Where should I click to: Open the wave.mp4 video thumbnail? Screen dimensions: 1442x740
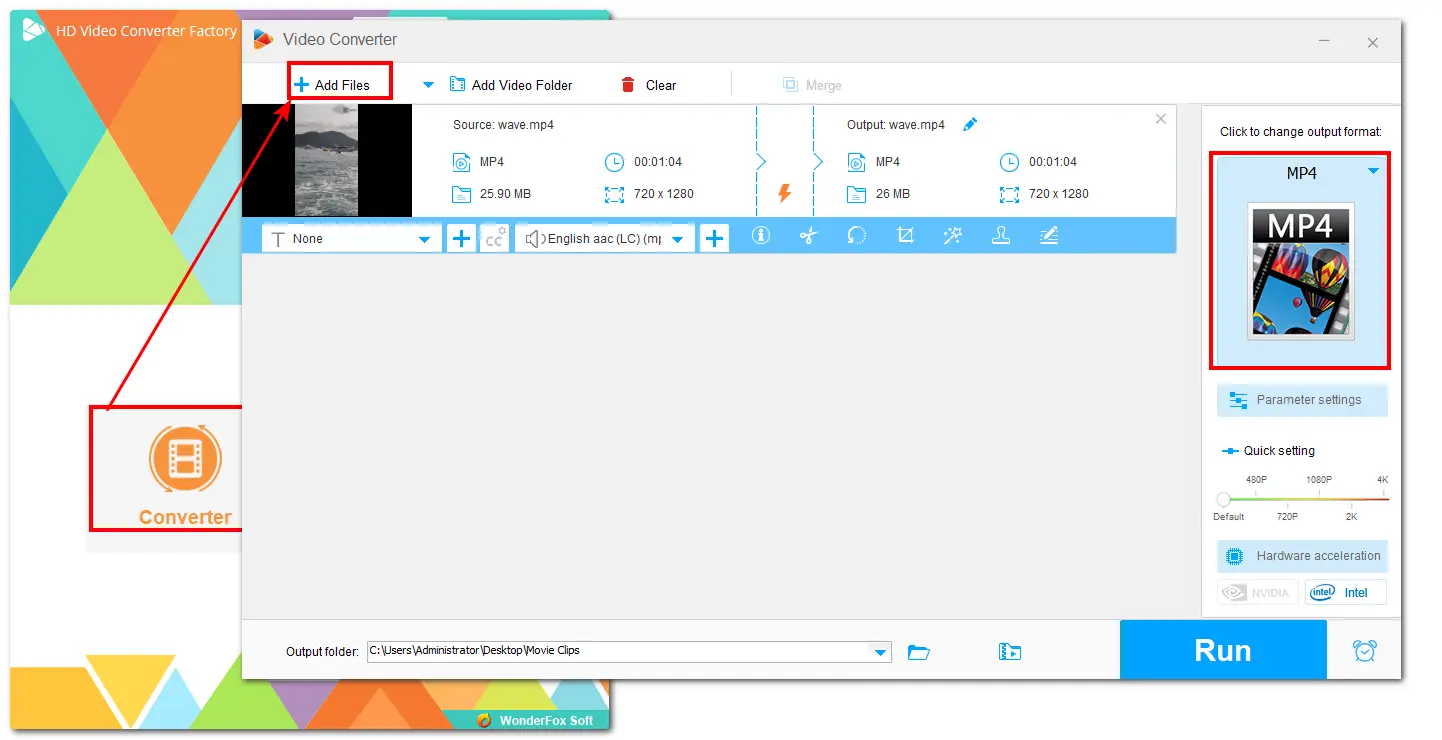click(327, 161)
